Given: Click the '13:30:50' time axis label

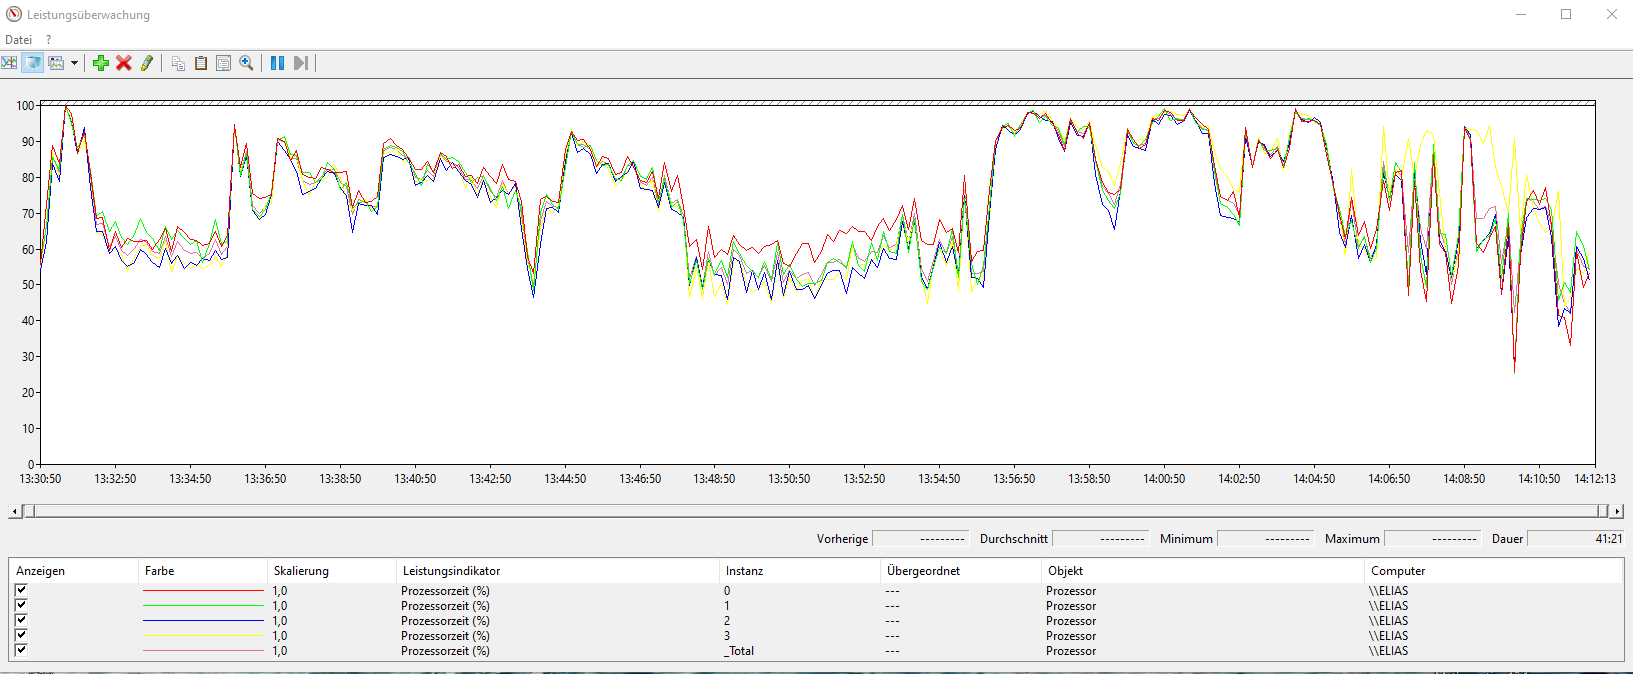Looking at the screenshot, I should tap(40, 479).
